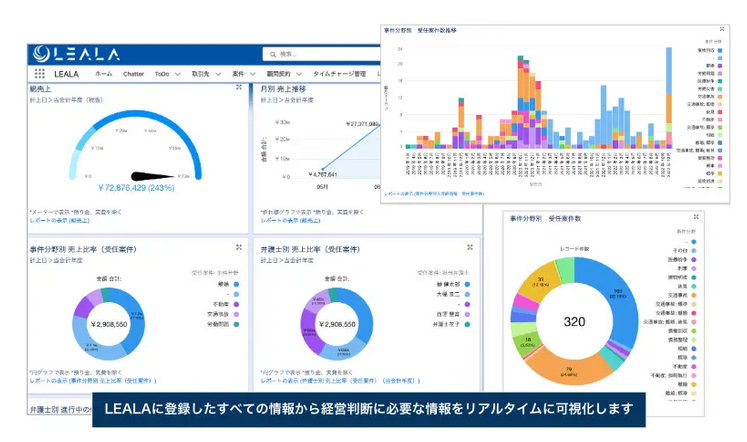Click the 労働問題 teal legend dot in 事件分野別 売上比率
This screenshot has height=442, width=747.
(236, 324)
